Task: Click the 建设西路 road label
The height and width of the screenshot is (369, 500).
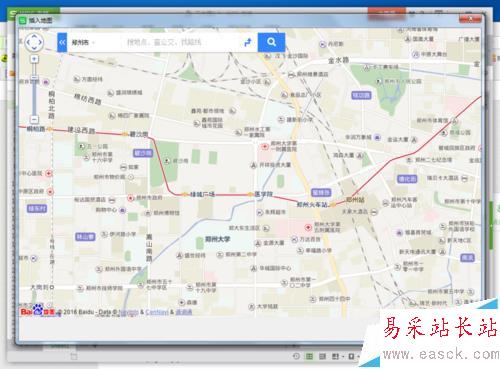Action: pyautogui.click(x=81, y=130)
